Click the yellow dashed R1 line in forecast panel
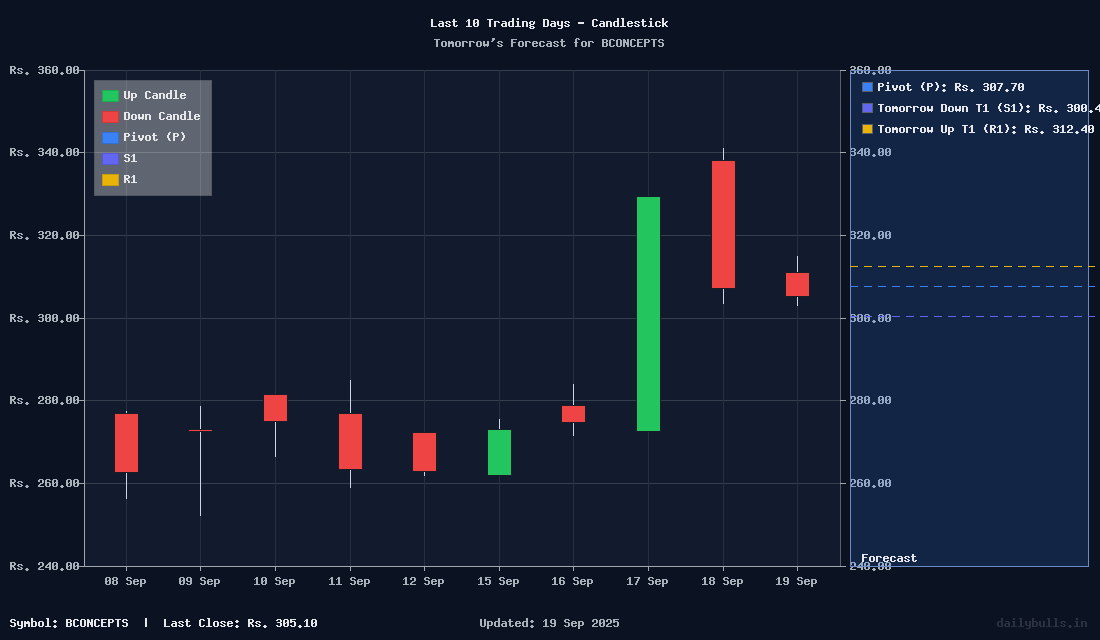Viewport: 1100px width, 640px height. (x=970, y=267)
